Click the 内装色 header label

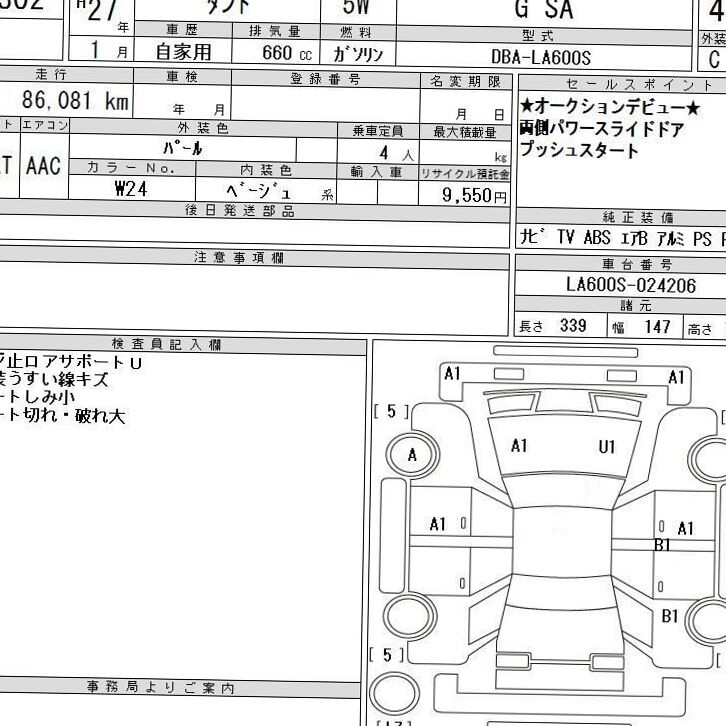point(266,170)
